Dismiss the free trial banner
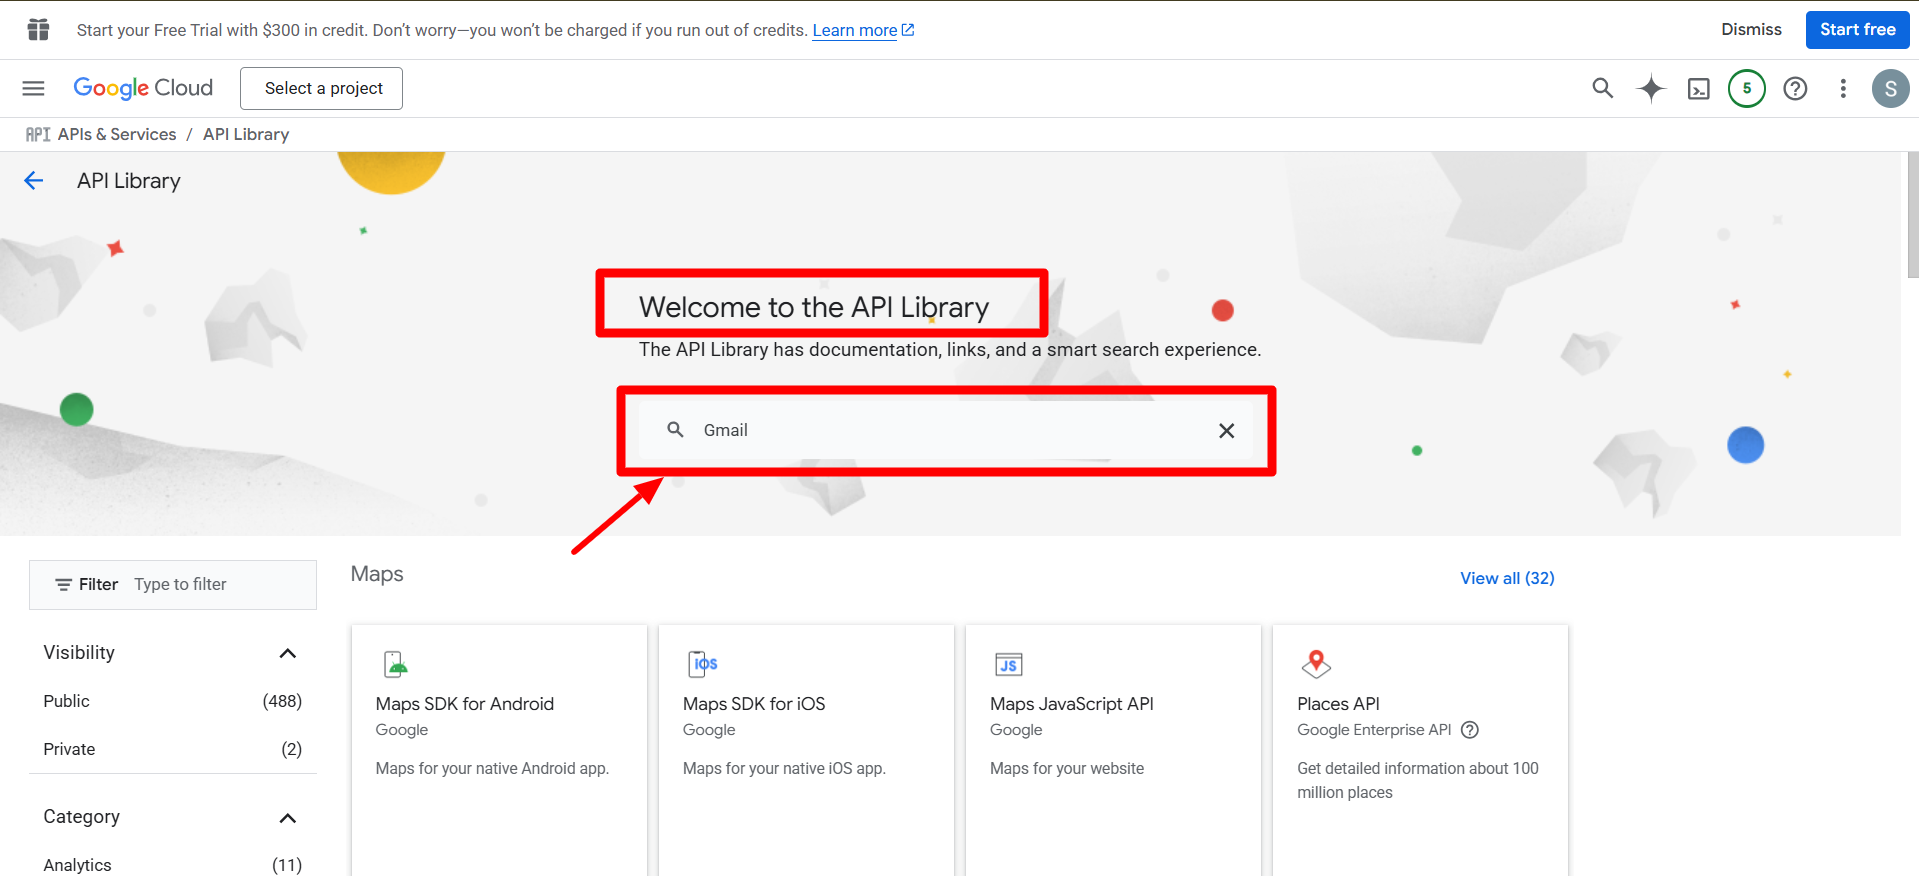This screenshot has height=876, width=1919. point(1751,30)
